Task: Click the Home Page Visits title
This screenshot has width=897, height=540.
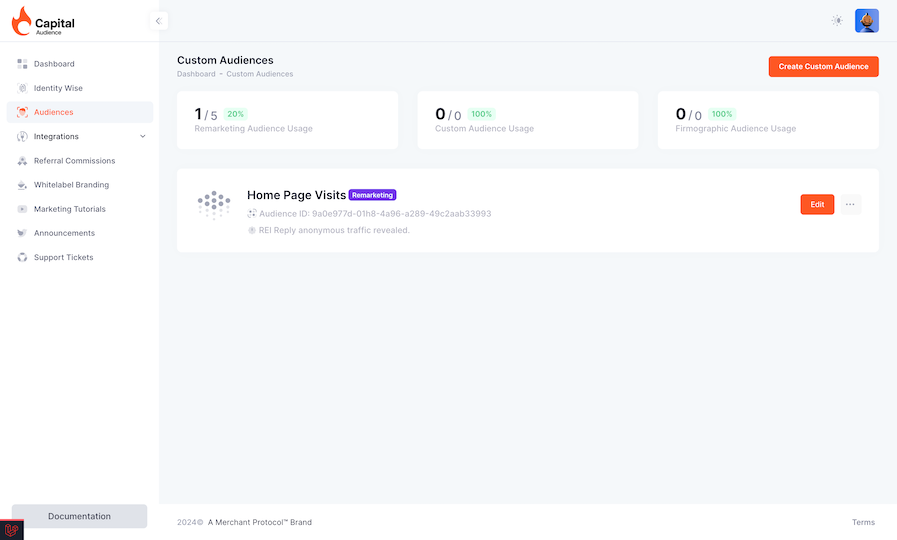Action: coord(296,195)
